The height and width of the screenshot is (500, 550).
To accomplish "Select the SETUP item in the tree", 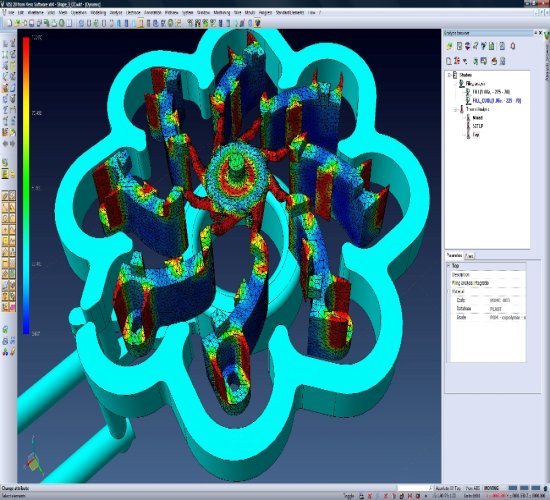I will (x=478, y=126).
